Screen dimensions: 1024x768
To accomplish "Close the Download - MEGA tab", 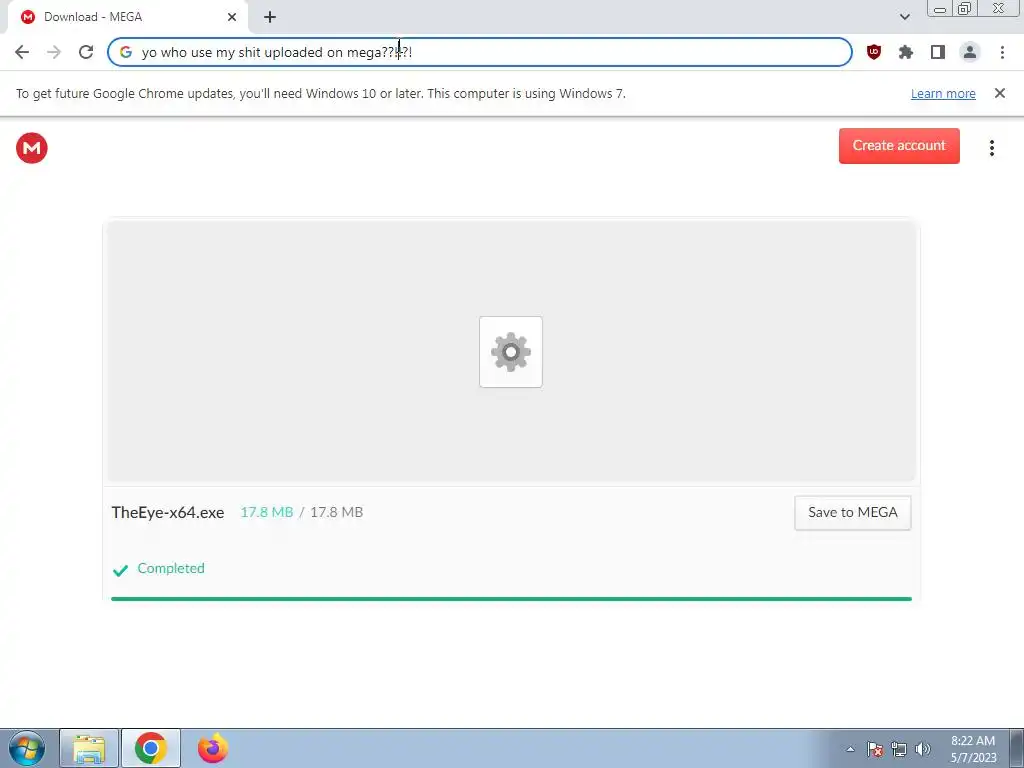I will tap(232, 17).
